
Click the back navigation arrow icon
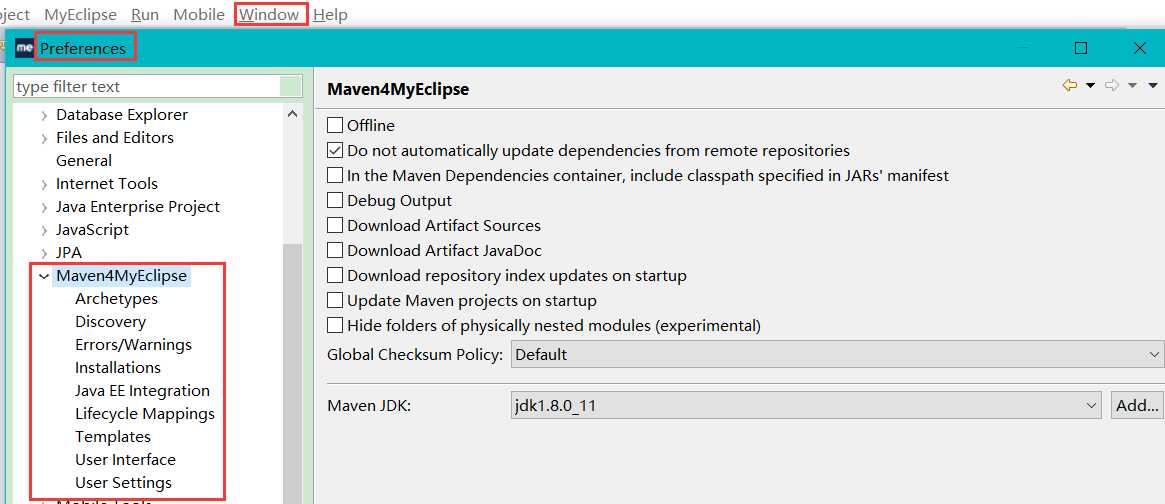tap(1069, 86)
